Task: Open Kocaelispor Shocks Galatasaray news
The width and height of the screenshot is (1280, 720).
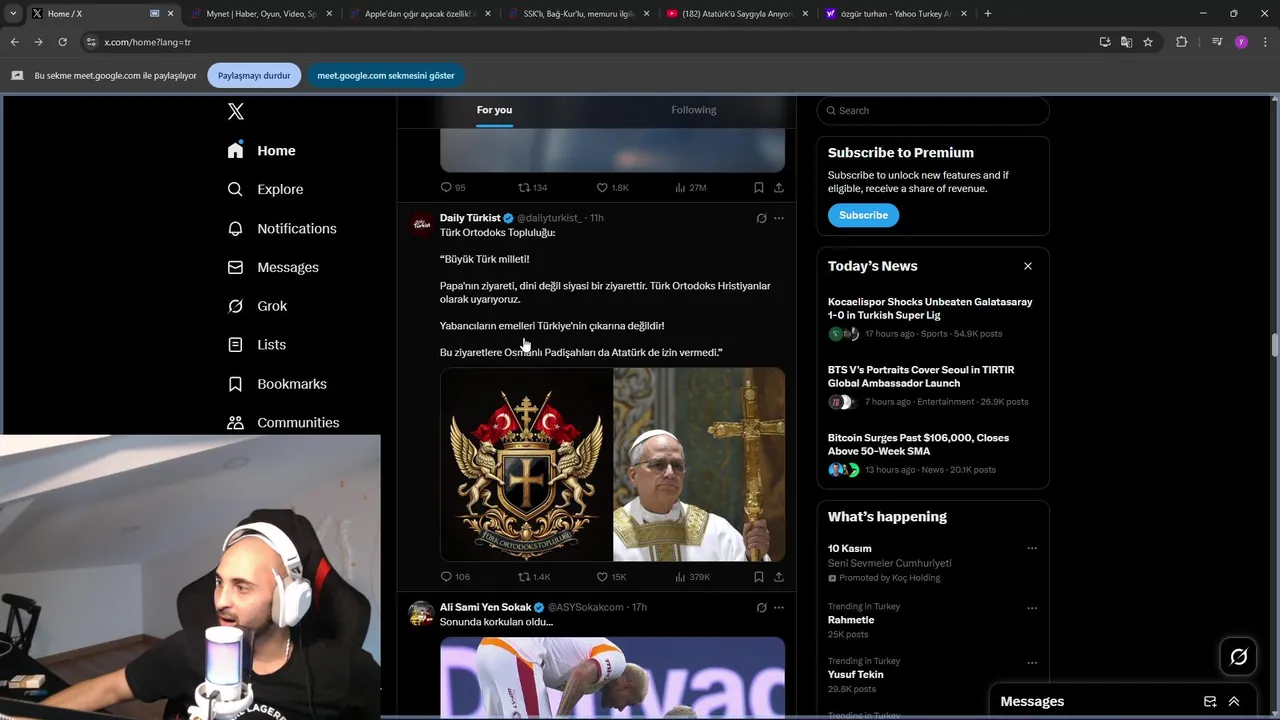Action: [x=930, y=308]
